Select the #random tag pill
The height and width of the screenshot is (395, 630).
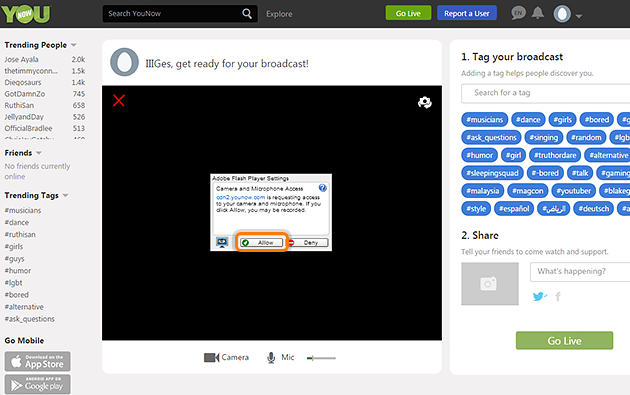click(x=586, y=137)
